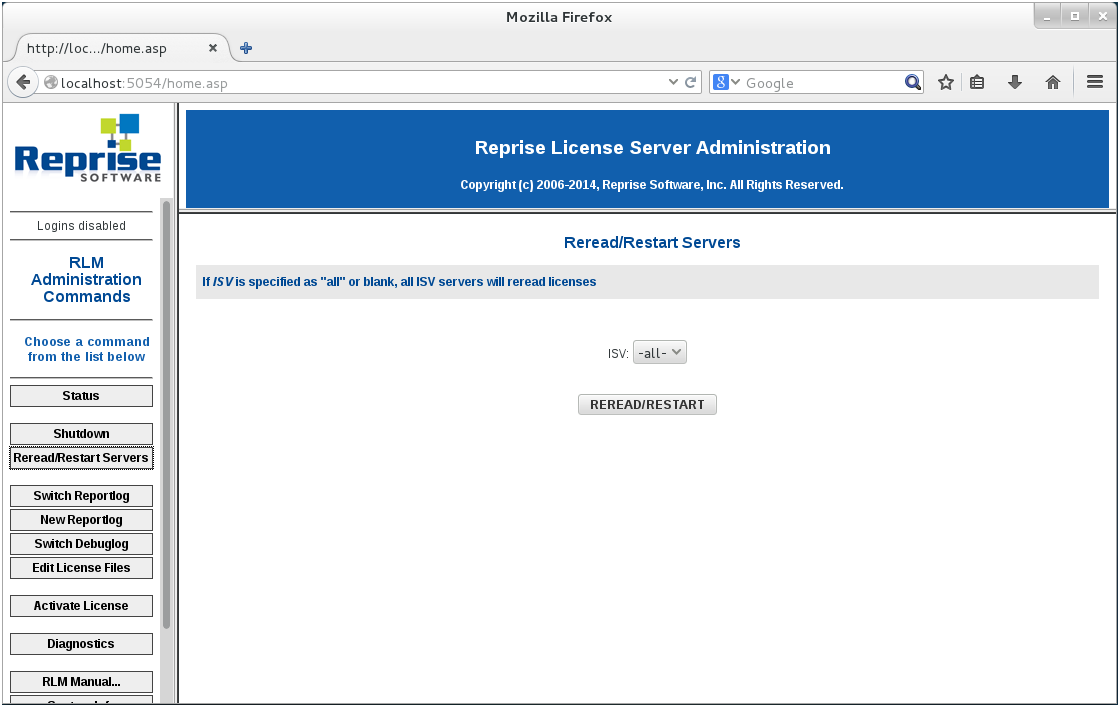The height and width of the screenshot is (707, 1120).
Task: Open the Diagnostics command
Action: (x=81, y=643)
